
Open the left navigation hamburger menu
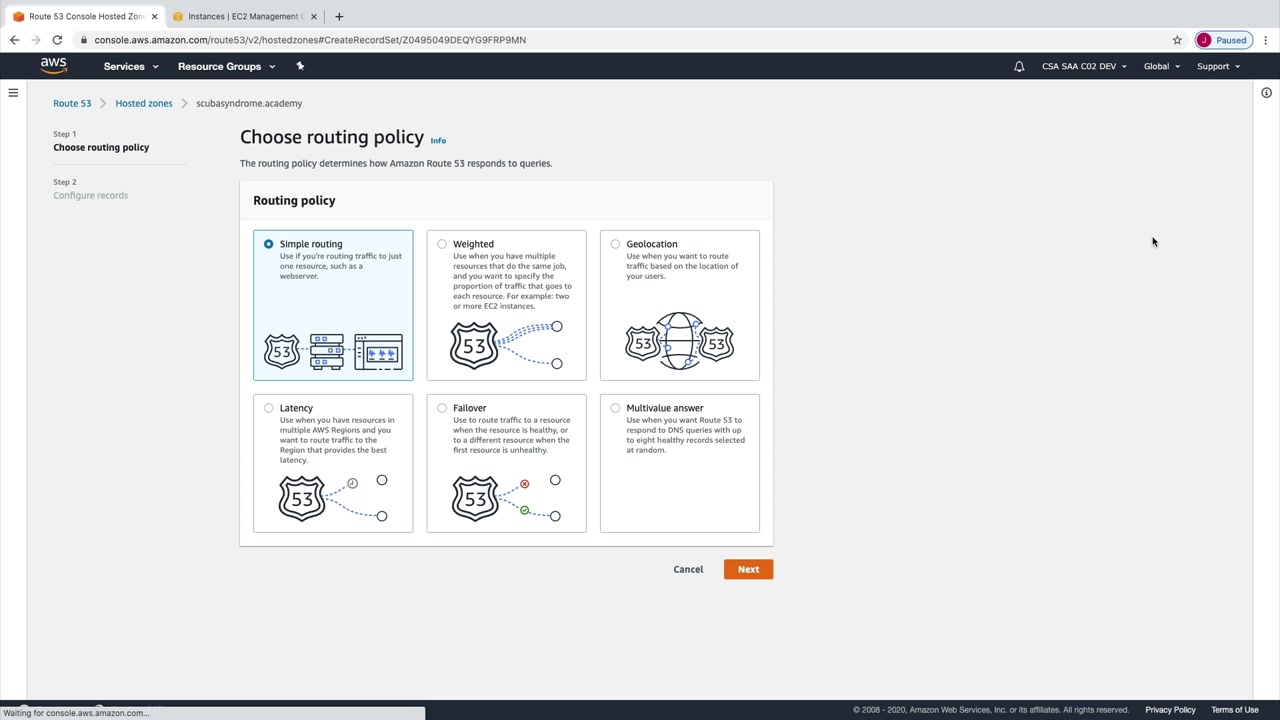[13, 93]
